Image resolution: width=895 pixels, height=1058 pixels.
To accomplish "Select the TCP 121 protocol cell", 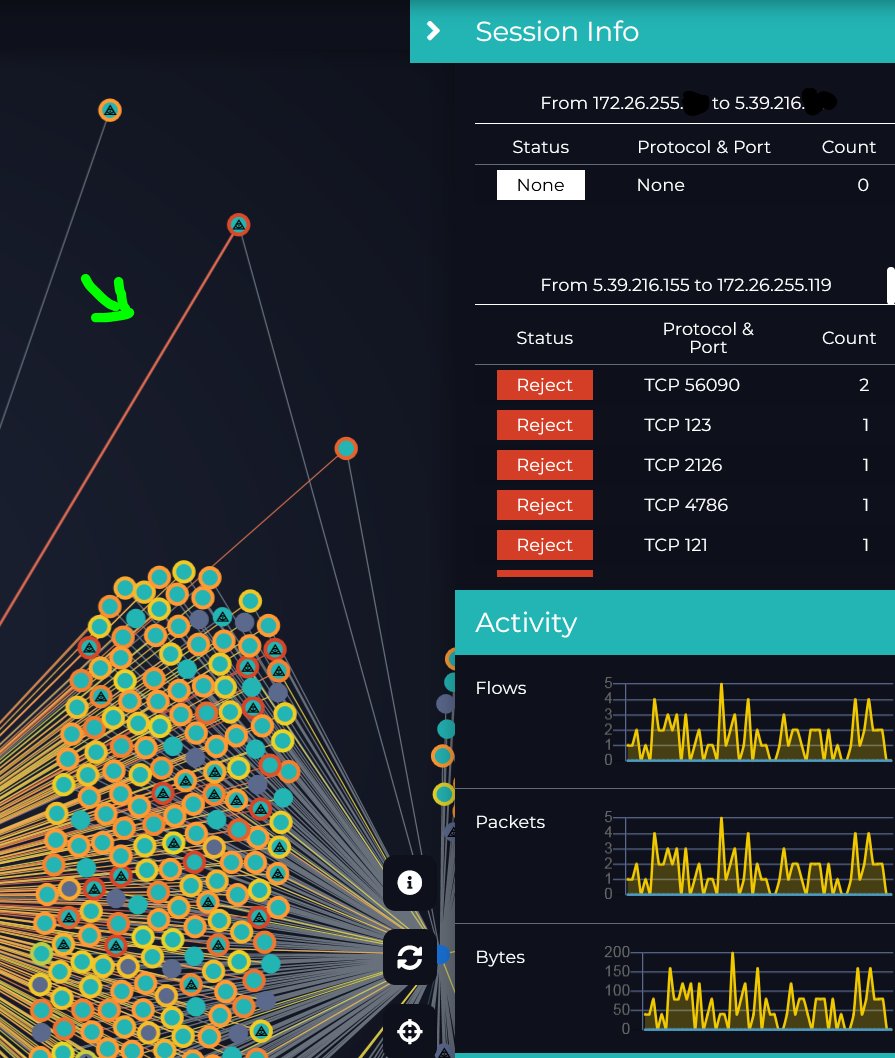I will pyautogui.click(x=675, y=545).
